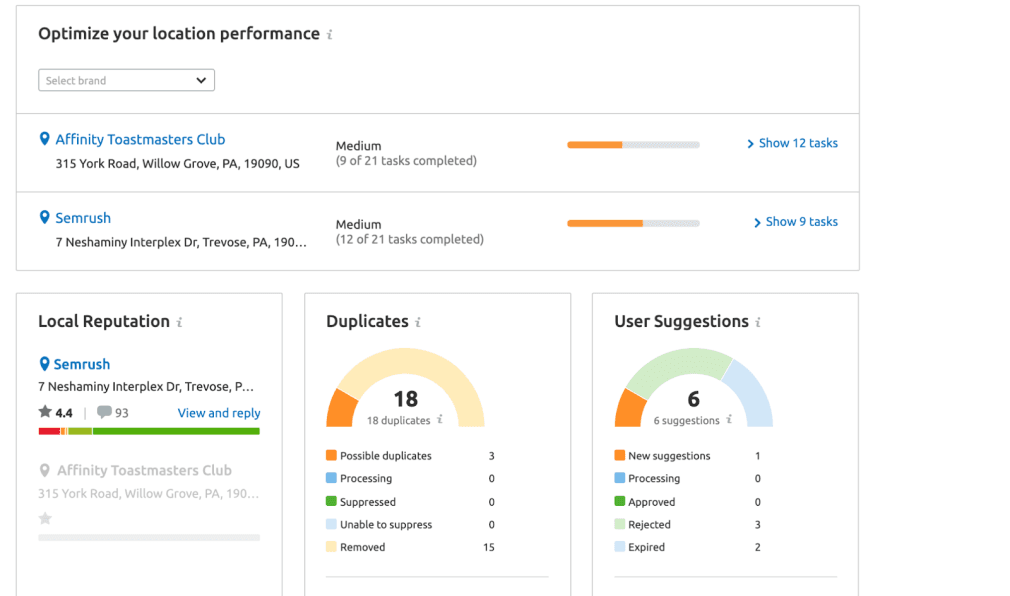Click 315 York Road address in the locations list
Image resolution: width=1010 pixels, height=596 pixels.
point(177,164)
